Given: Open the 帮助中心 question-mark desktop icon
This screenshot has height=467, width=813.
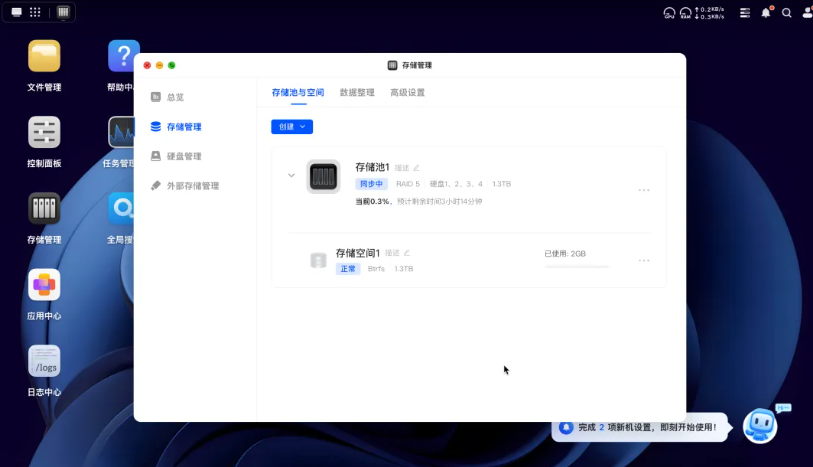Looking at the screenshot, I should point(123,56).
